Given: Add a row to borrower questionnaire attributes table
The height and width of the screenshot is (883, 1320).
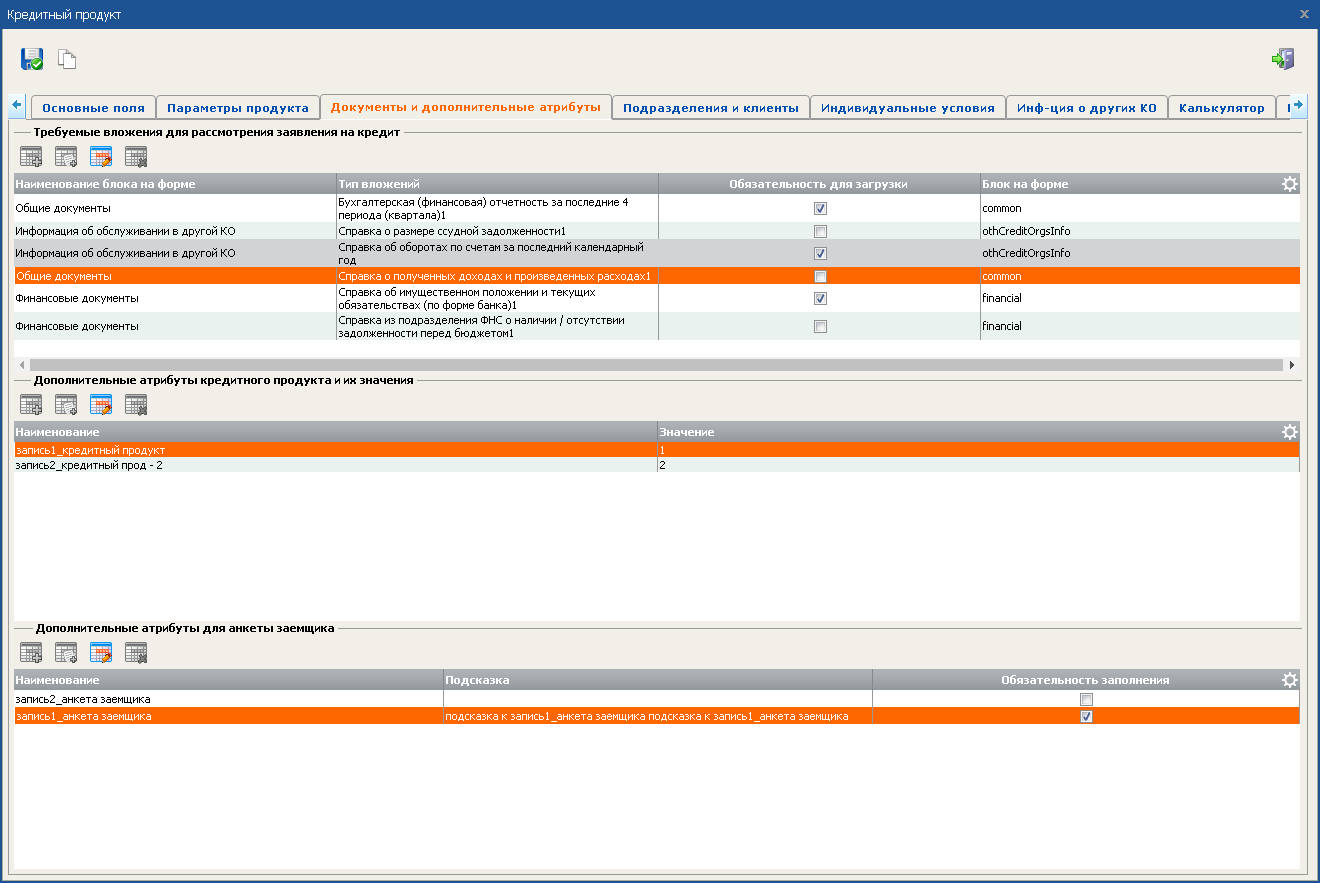Looking at the screenshot, I should [31, 653].
